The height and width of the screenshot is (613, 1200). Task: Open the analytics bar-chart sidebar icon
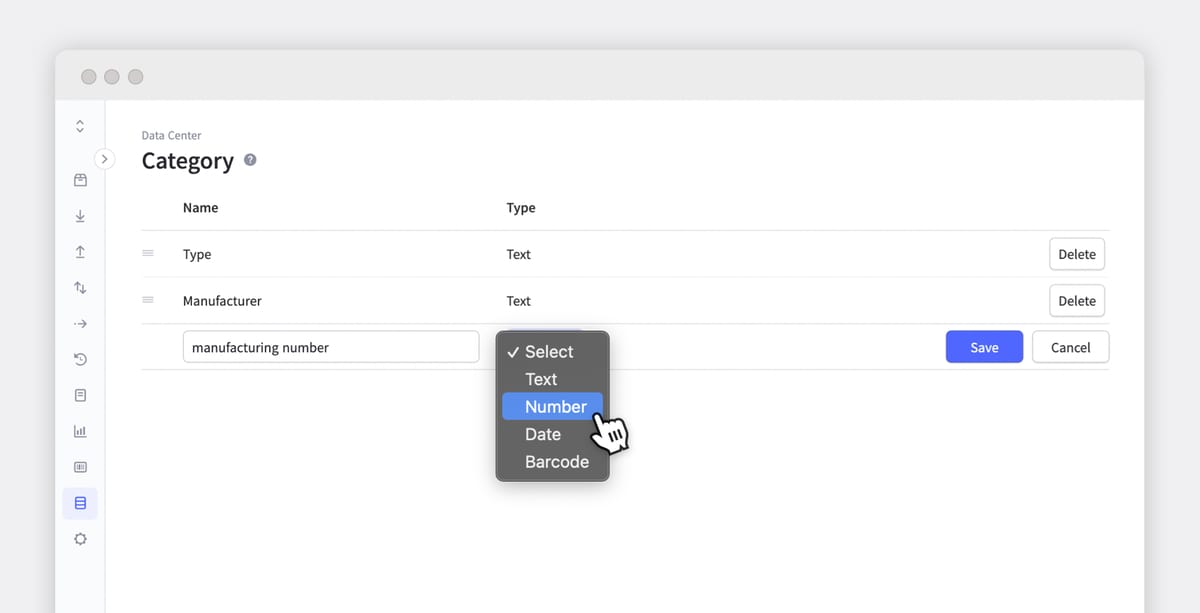coord(80,431)
